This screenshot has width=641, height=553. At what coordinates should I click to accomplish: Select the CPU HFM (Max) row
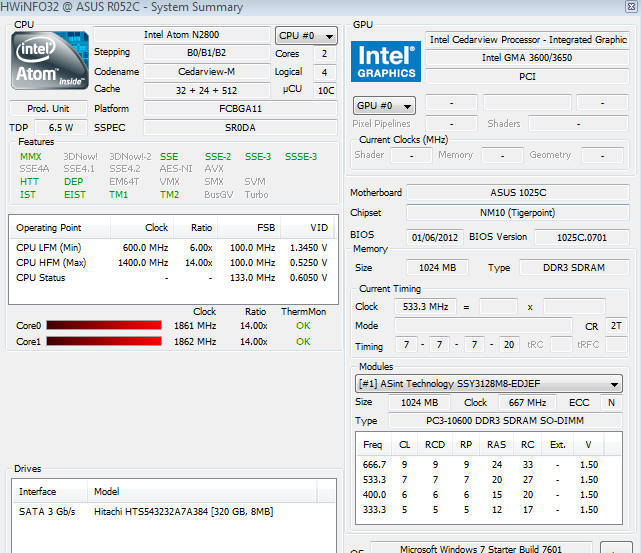[x=172, y=263]
